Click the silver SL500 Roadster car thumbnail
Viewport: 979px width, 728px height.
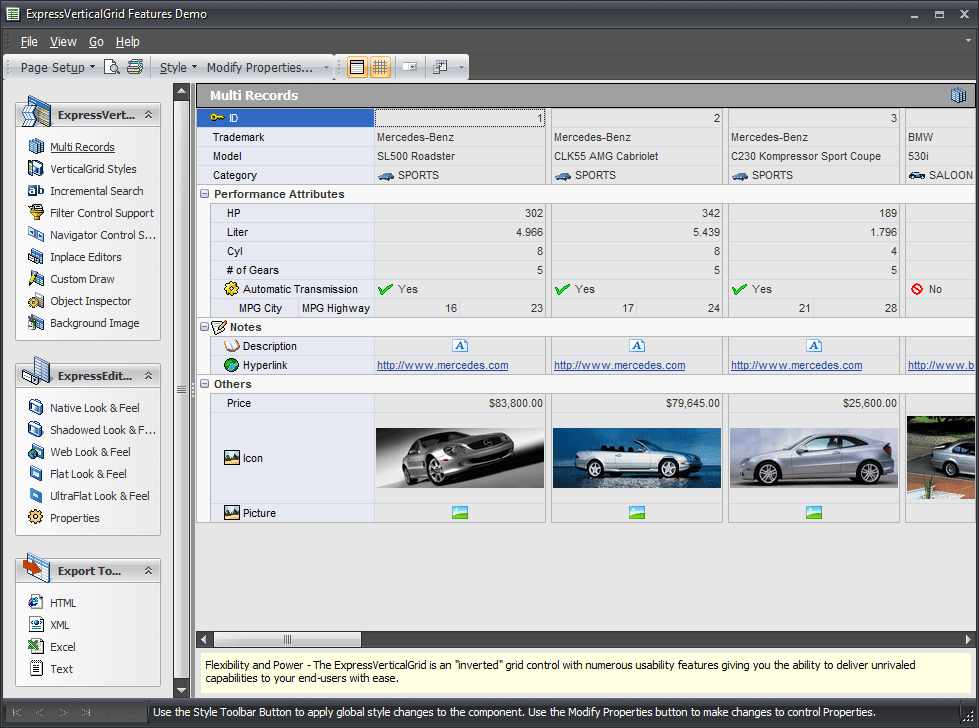(x=460, y=458)
